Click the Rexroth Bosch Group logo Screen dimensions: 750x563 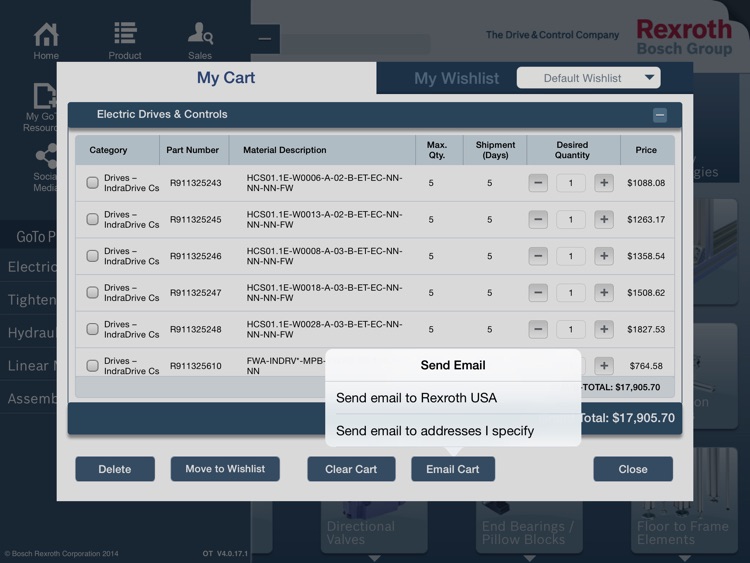pos(684,37)
